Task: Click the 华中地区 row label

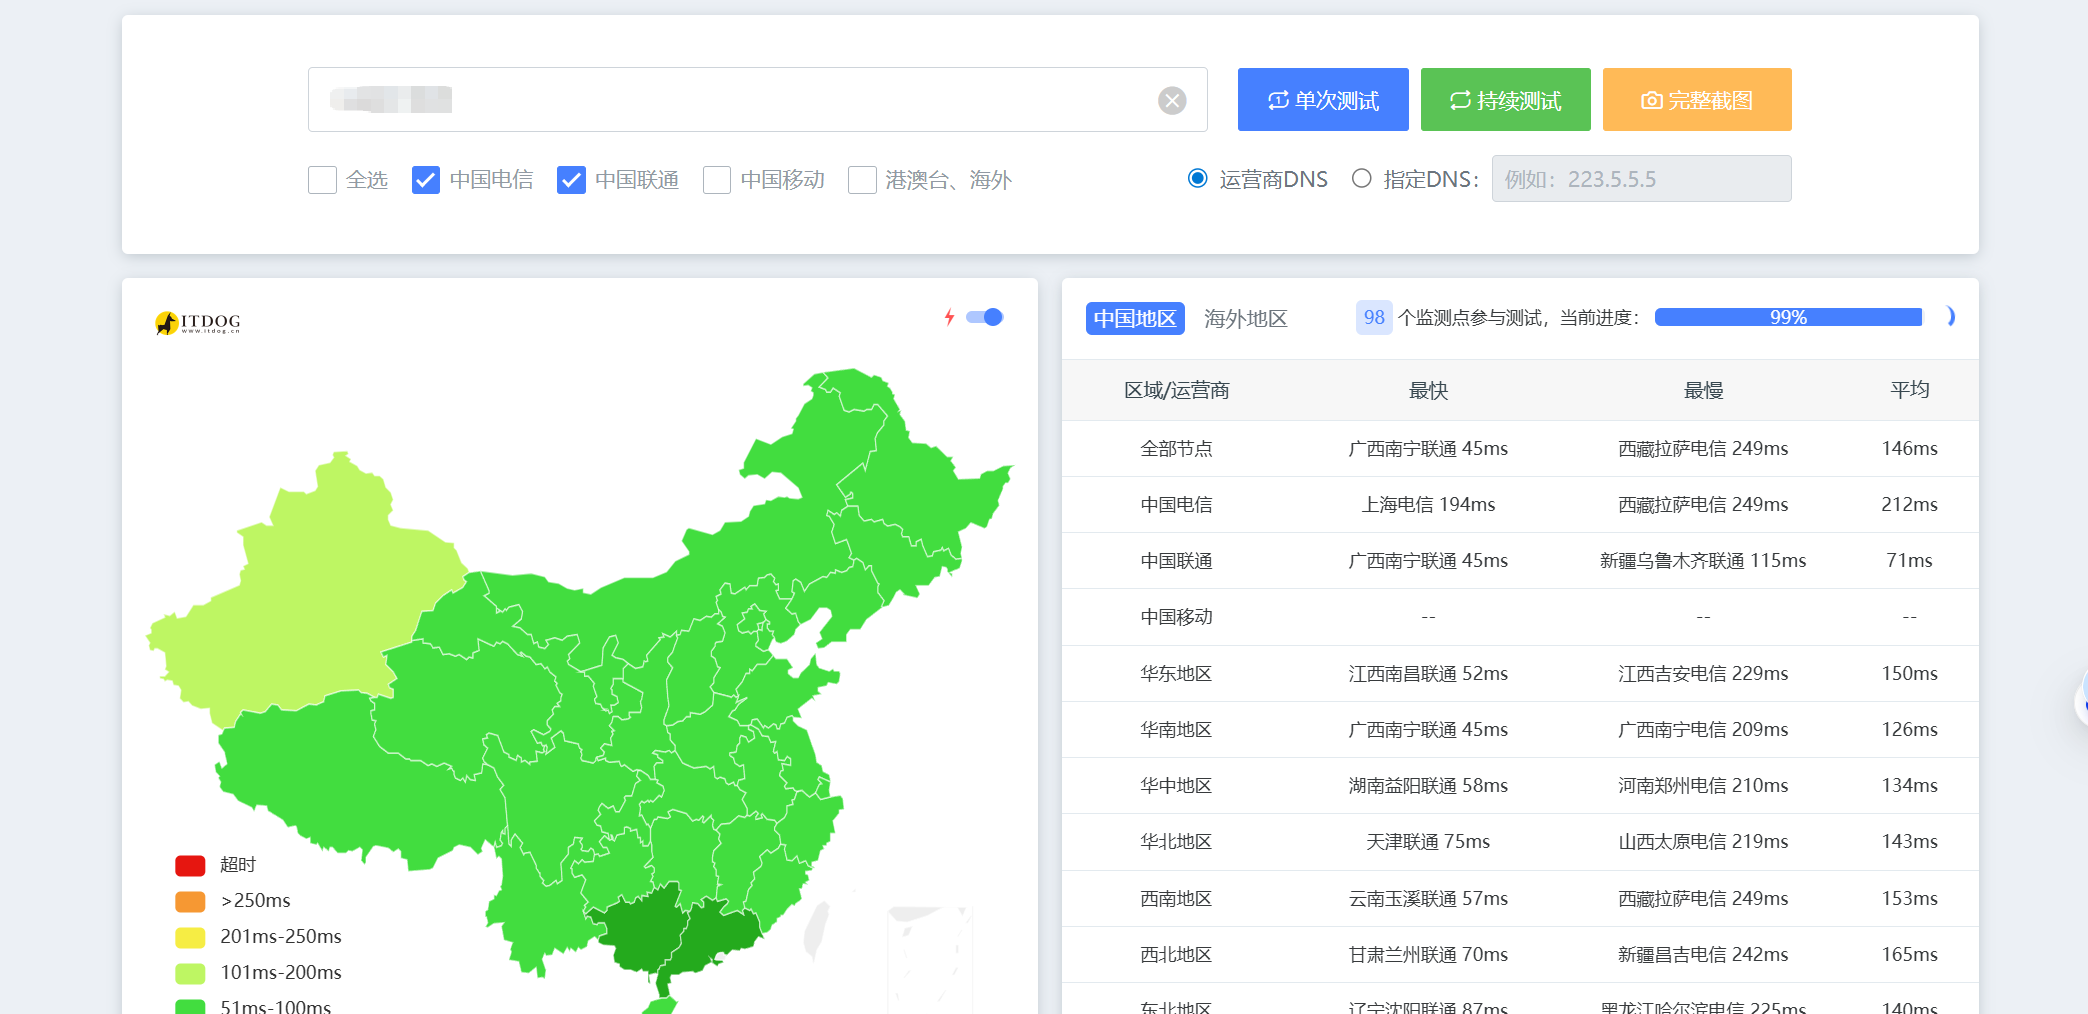Action: 1176,786
